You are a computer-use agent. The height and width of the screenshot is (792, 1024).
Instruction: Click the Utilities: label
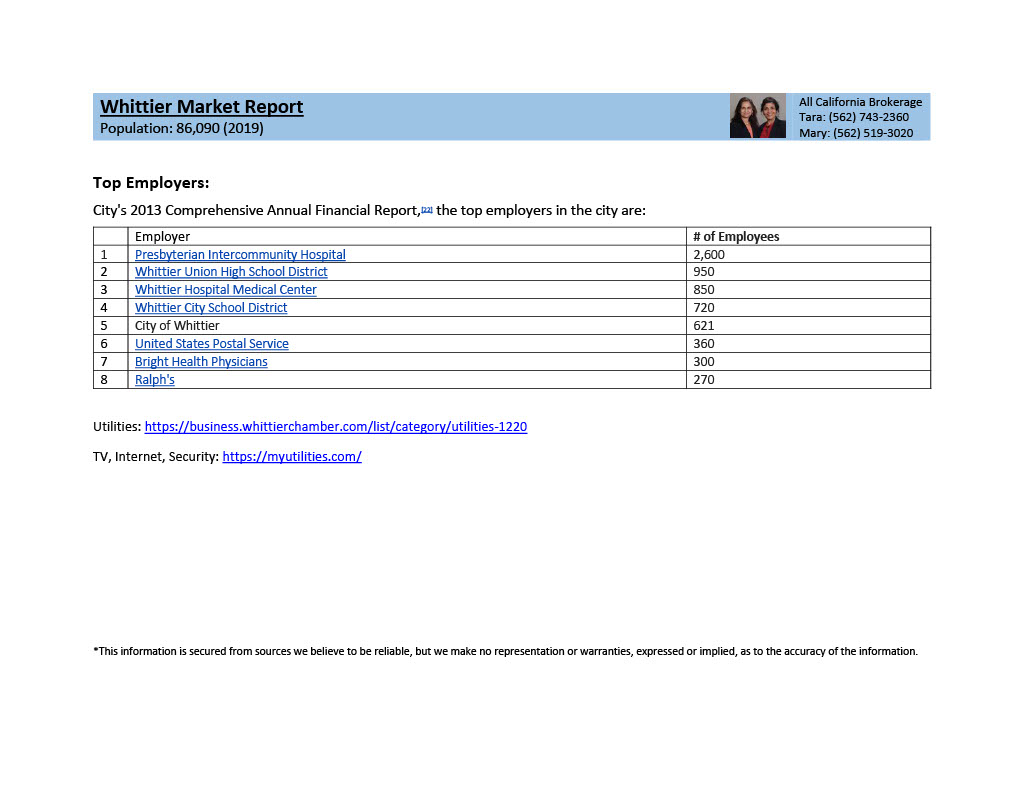pos(117,427)
